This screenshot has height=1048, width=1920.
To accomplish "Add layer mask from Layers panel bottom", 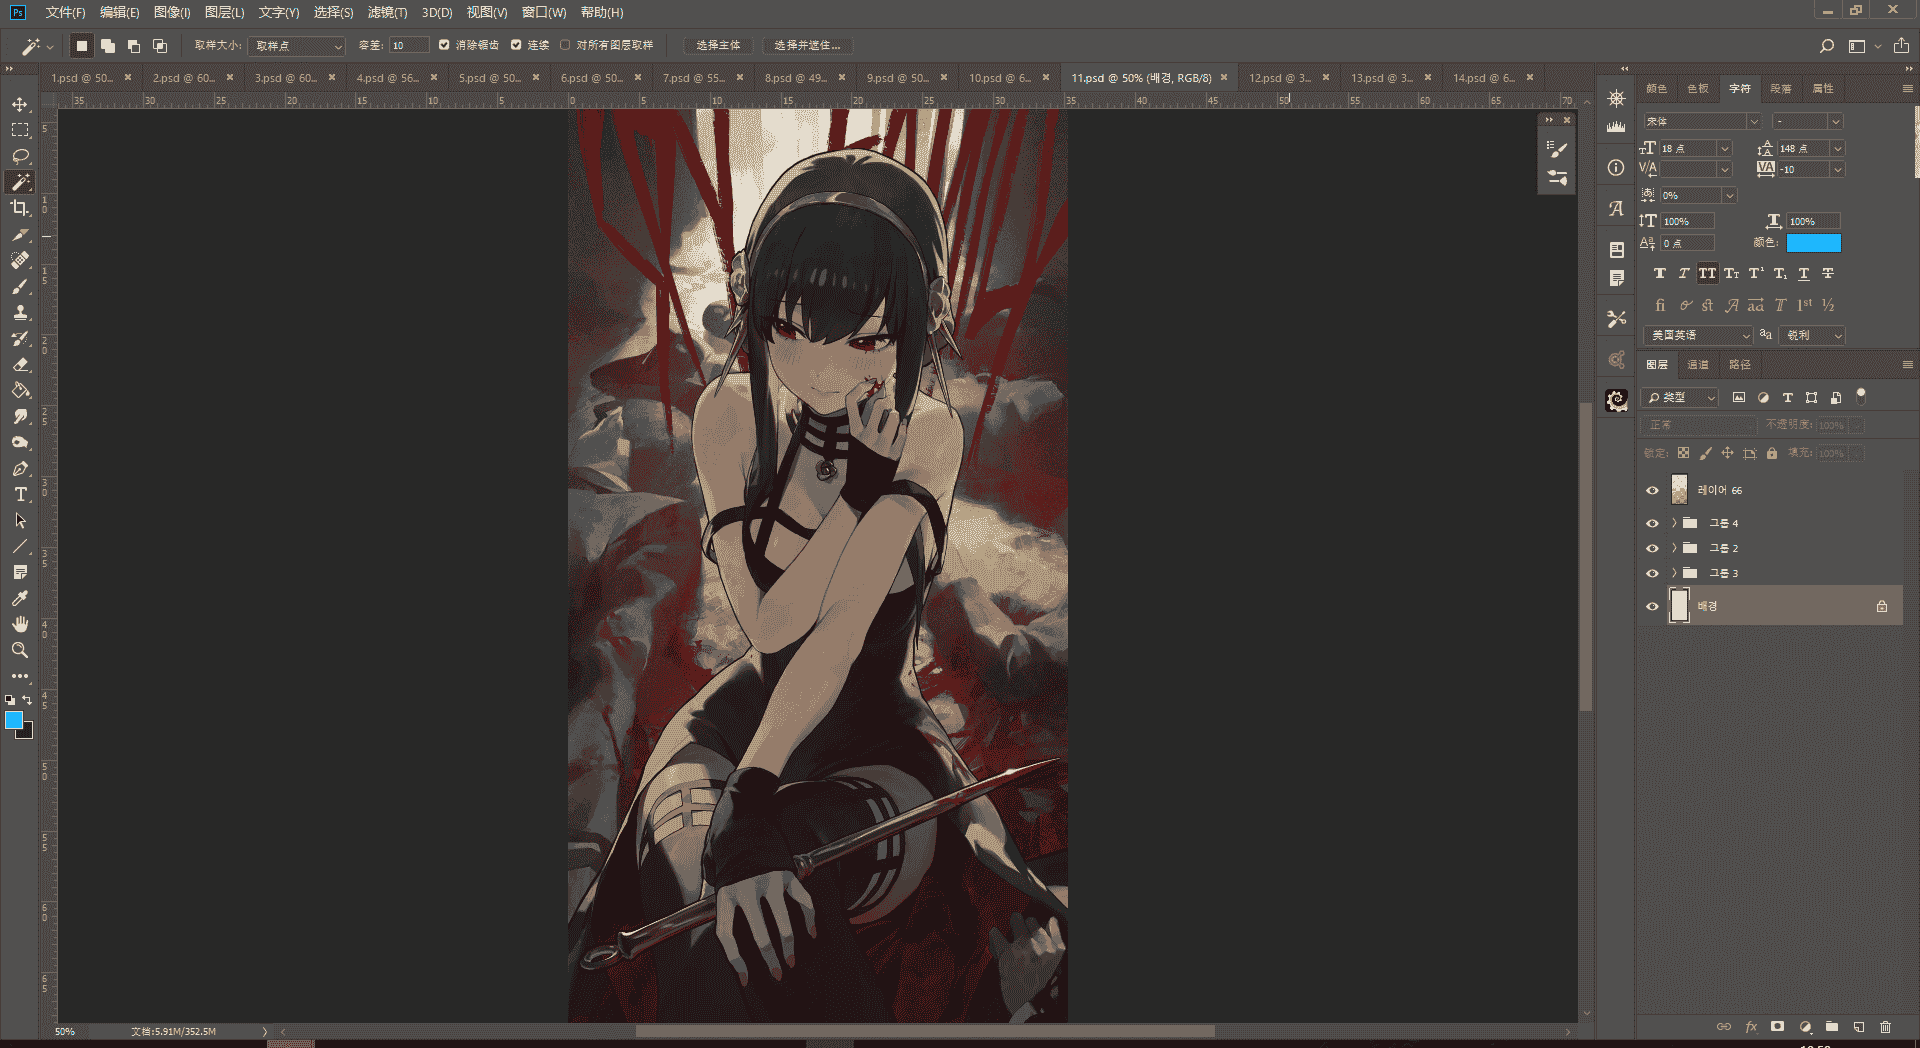I will pos(1777,1027).
